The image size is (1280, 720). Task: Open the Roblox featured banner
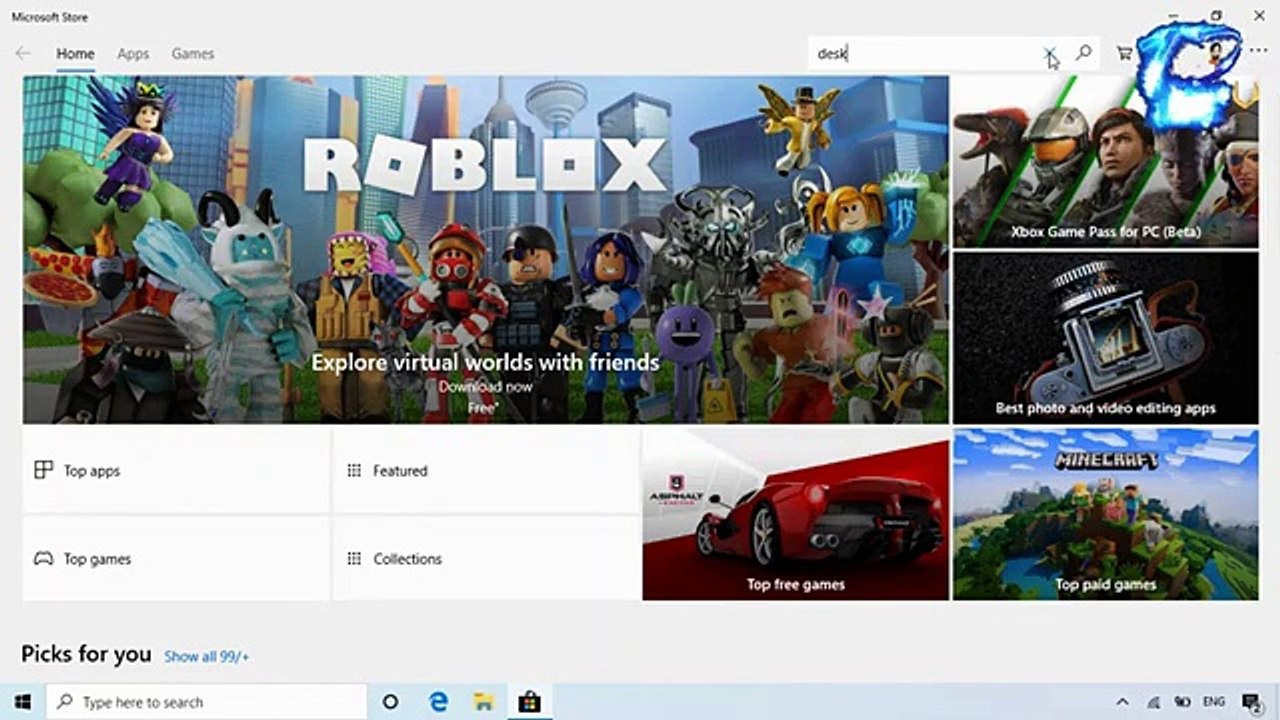(x=486, y=250)
